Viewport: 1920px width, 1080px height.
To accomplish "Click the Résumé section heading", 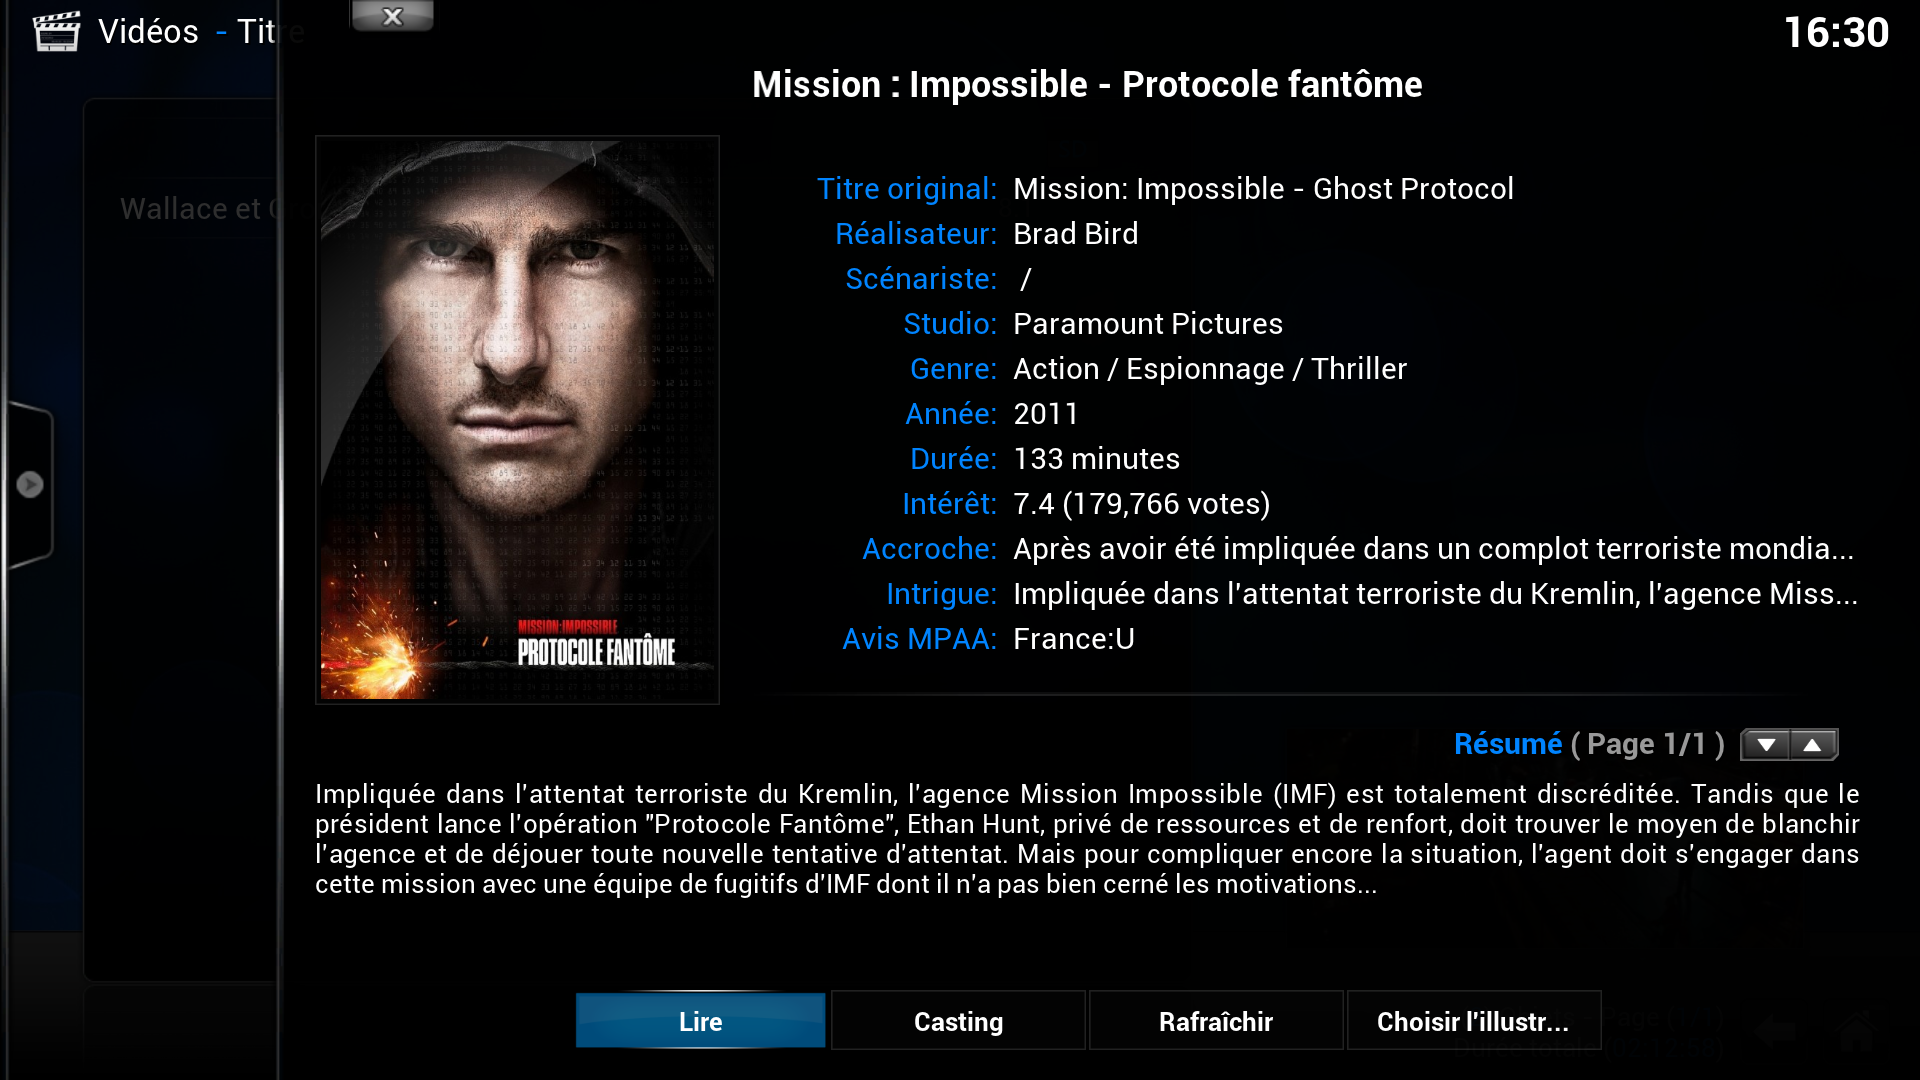I will tap(1507, 744).
